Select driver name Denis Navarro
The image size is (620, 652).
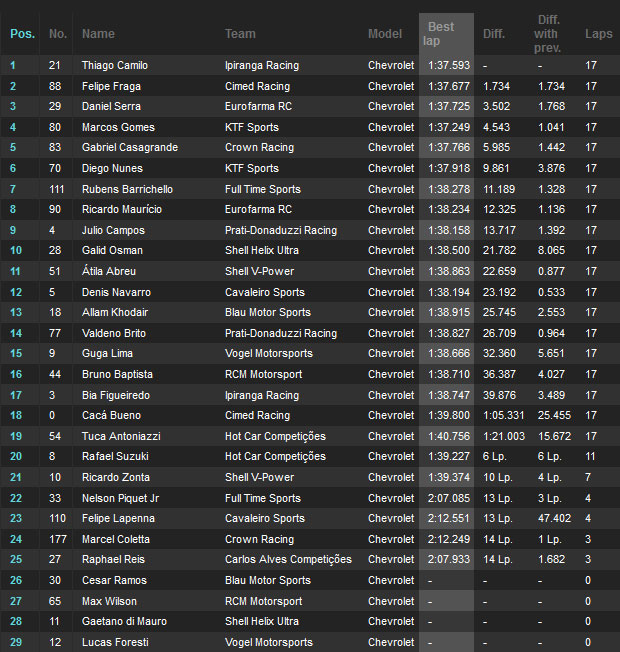tap(116, 292)
